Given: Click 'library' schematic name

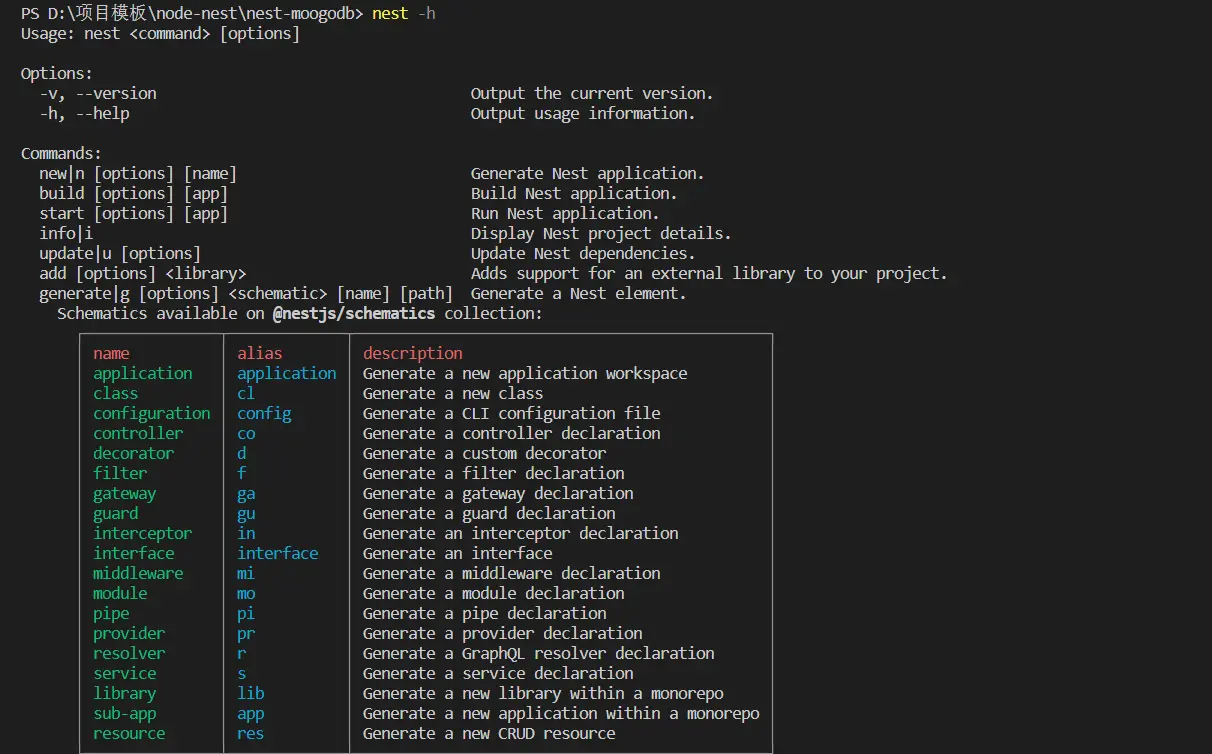Looking at the screenshot, I should [125, 693].
